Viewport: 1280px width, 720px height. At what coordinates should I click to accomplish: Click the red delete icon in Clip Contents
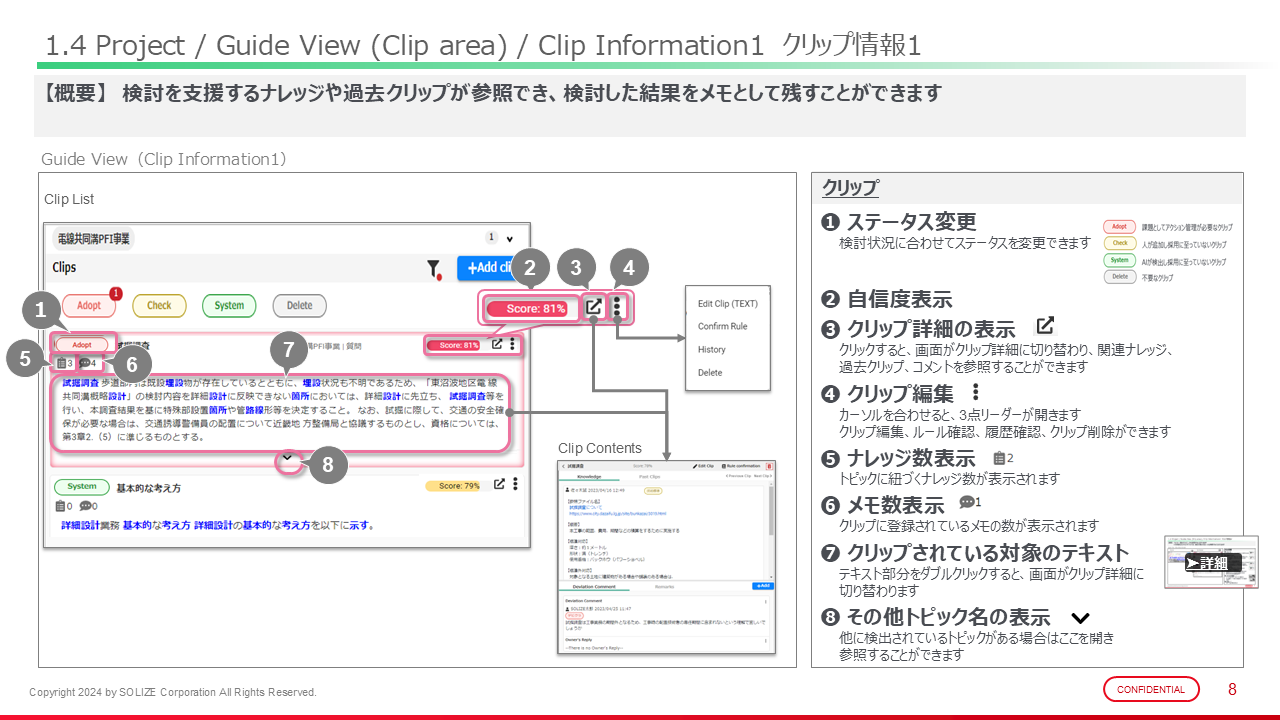[x=770, y=466]
